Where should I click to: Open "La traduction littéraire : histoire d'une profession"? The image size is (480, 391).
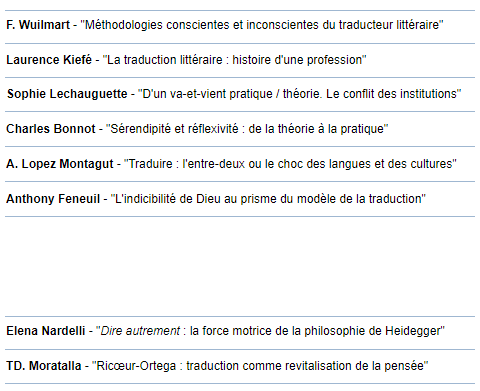click(234, 60)
